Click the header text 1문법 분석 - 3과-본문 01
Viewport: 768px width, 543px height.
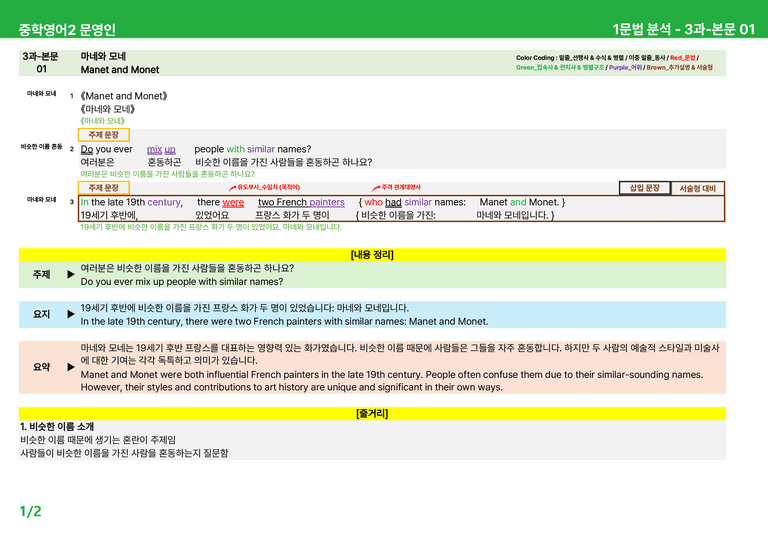pos(684,29)
